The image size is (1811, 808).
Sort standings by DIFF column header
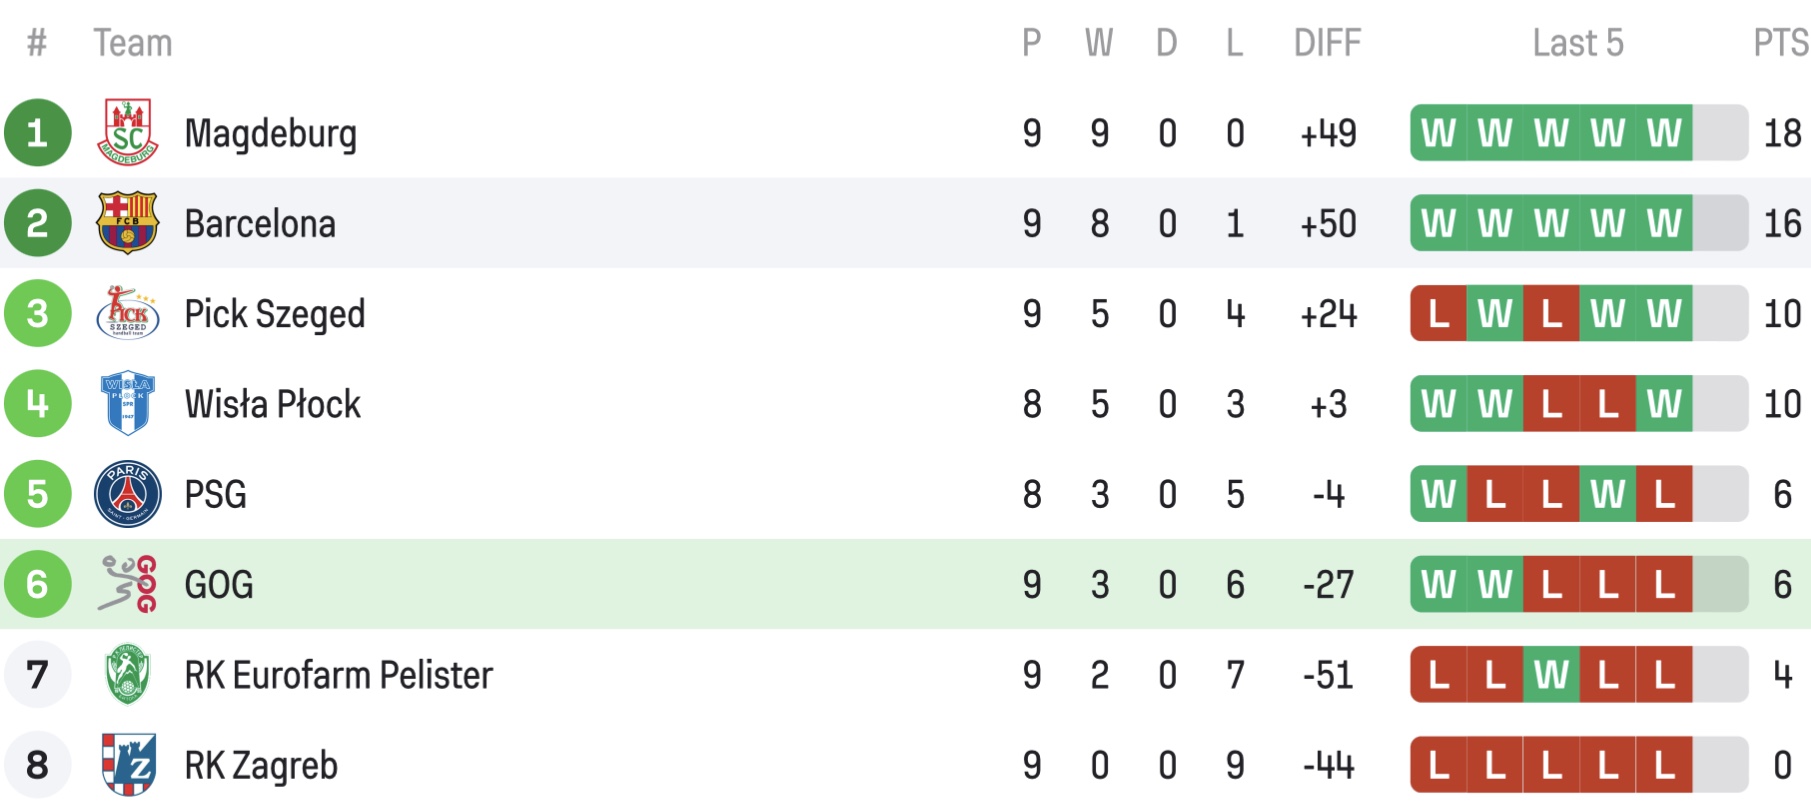coord(1327,43)
